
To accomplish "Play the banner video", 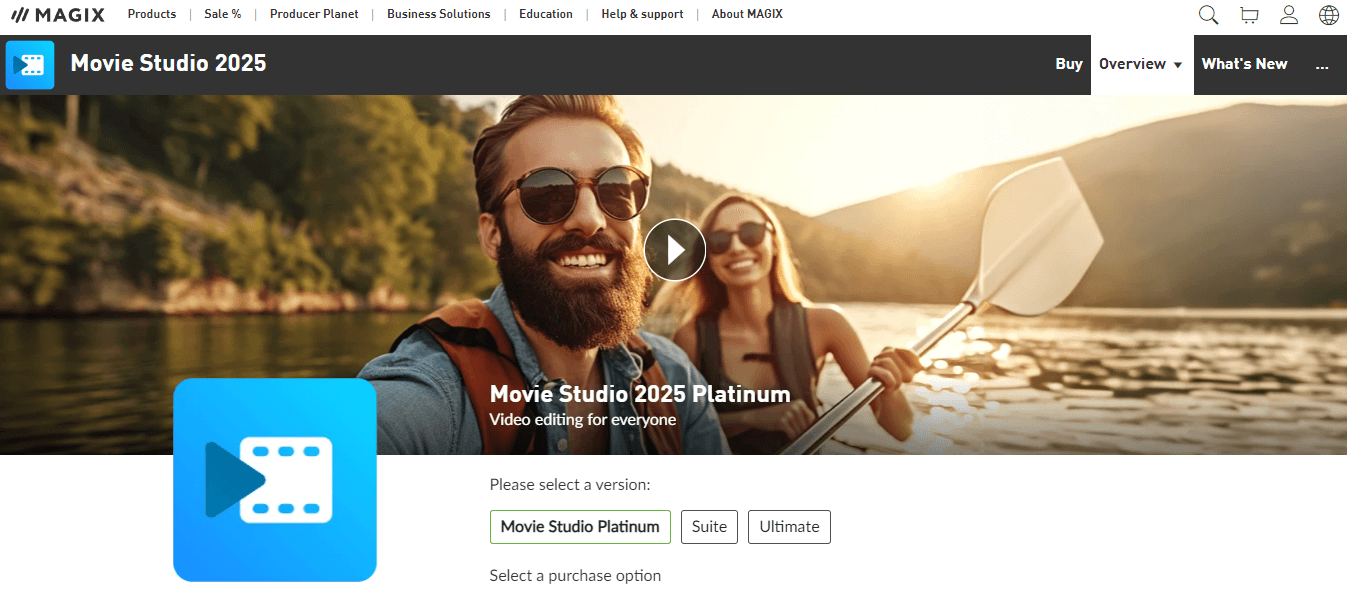I will (675, 250).
